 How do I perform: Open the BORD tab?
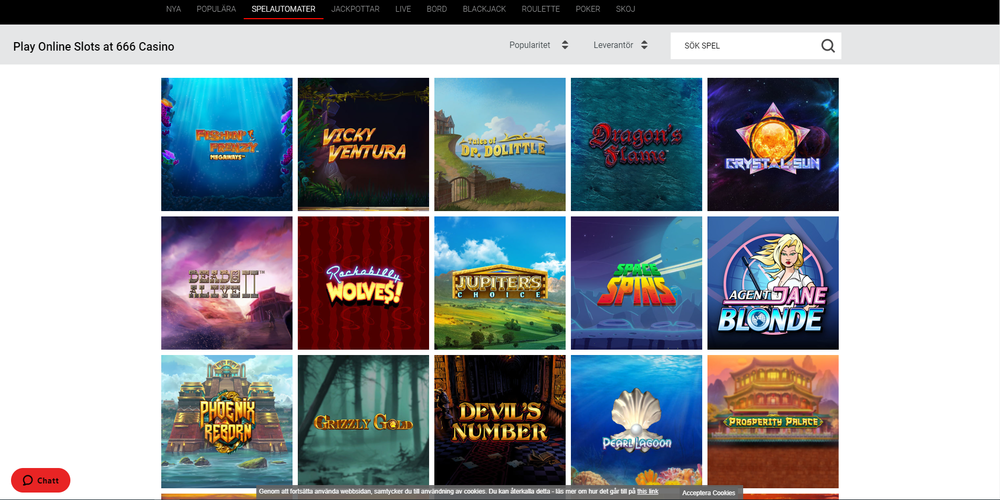pos(436,9)
